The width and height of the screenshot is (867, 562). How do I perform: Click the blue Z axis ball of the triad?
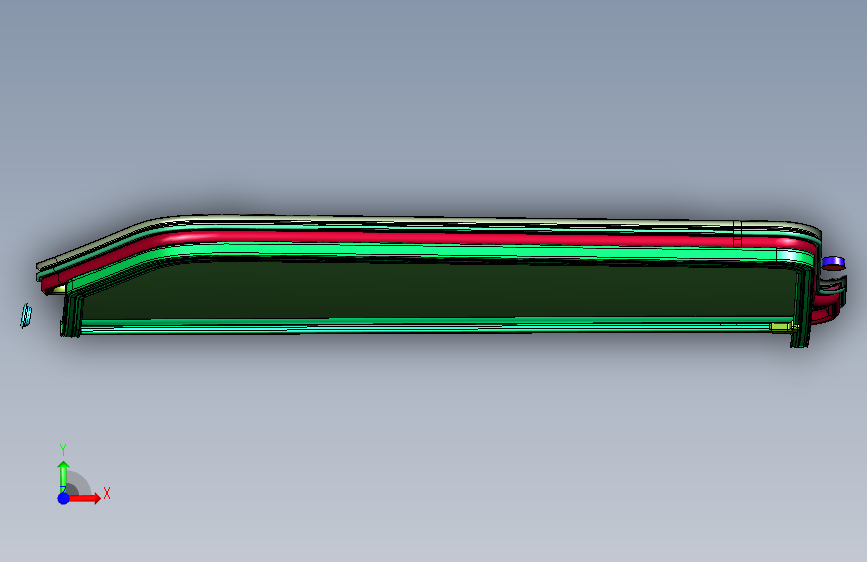click(x=64, y=498)
